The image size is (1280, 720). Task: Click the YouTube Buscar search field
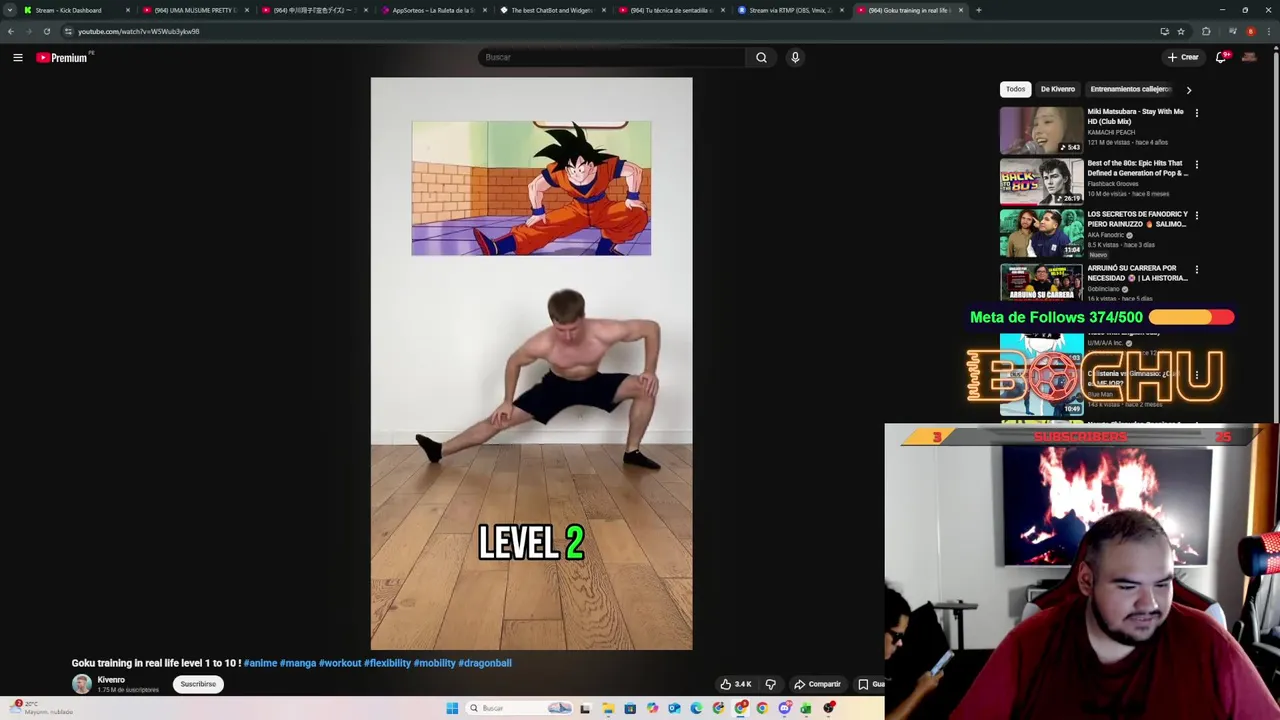coord(612,57)
